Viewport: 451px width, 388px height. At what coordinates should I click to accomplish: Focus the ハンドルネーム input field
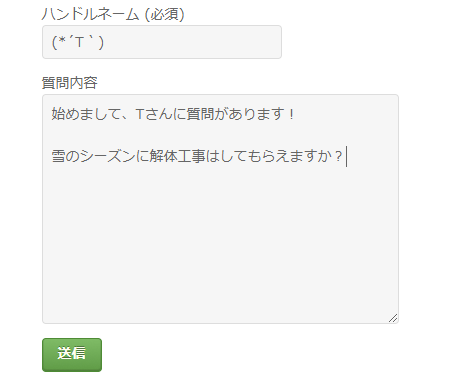click(162, 42)
